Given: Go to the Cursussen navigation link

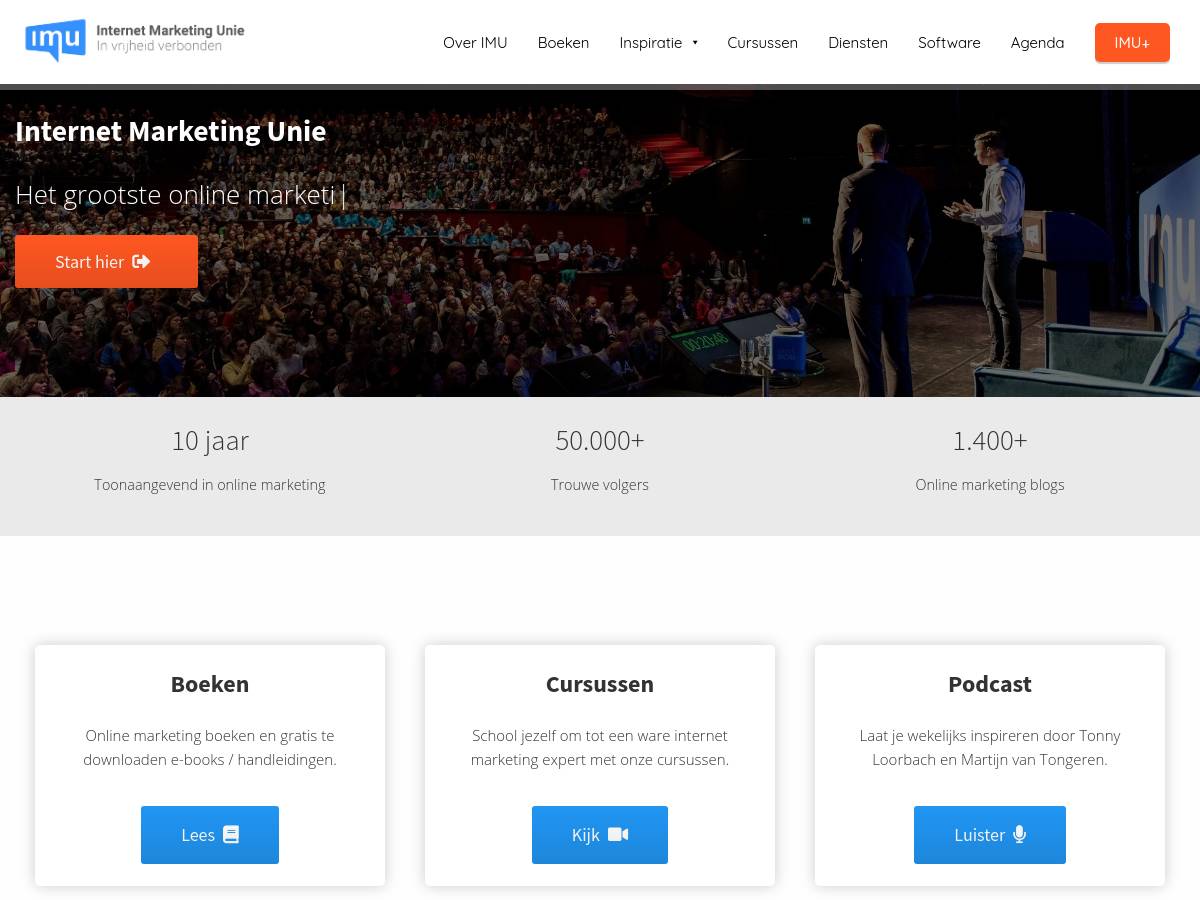Looking at the screenshot, I should (x=762, y=42).
